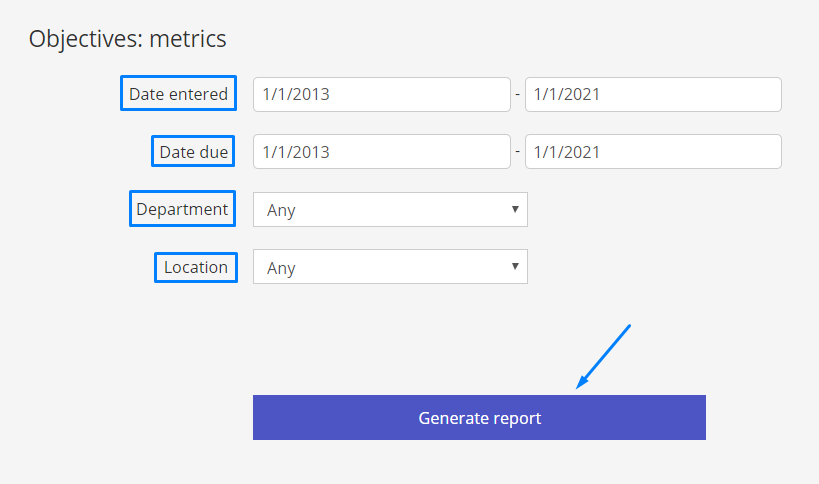Click the highlighted Date entered label

coord(179,93)
